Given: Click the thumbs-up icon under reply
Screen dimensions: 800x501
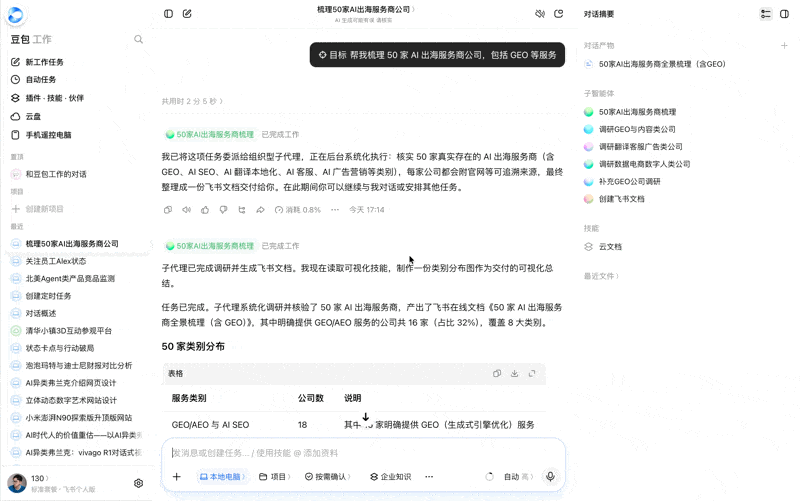Looking at the screenshot, I should [205, 210].
